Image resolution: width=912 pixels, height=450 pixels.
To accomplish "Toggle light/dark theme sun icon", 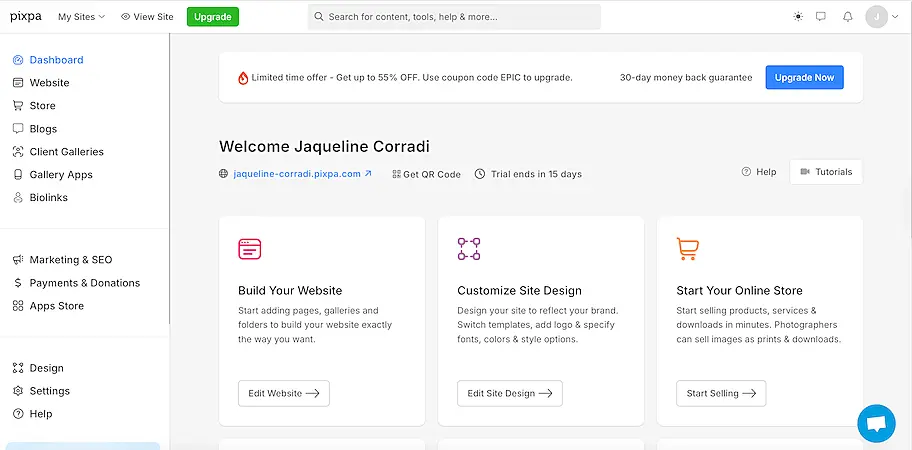I will pos(798,17).
